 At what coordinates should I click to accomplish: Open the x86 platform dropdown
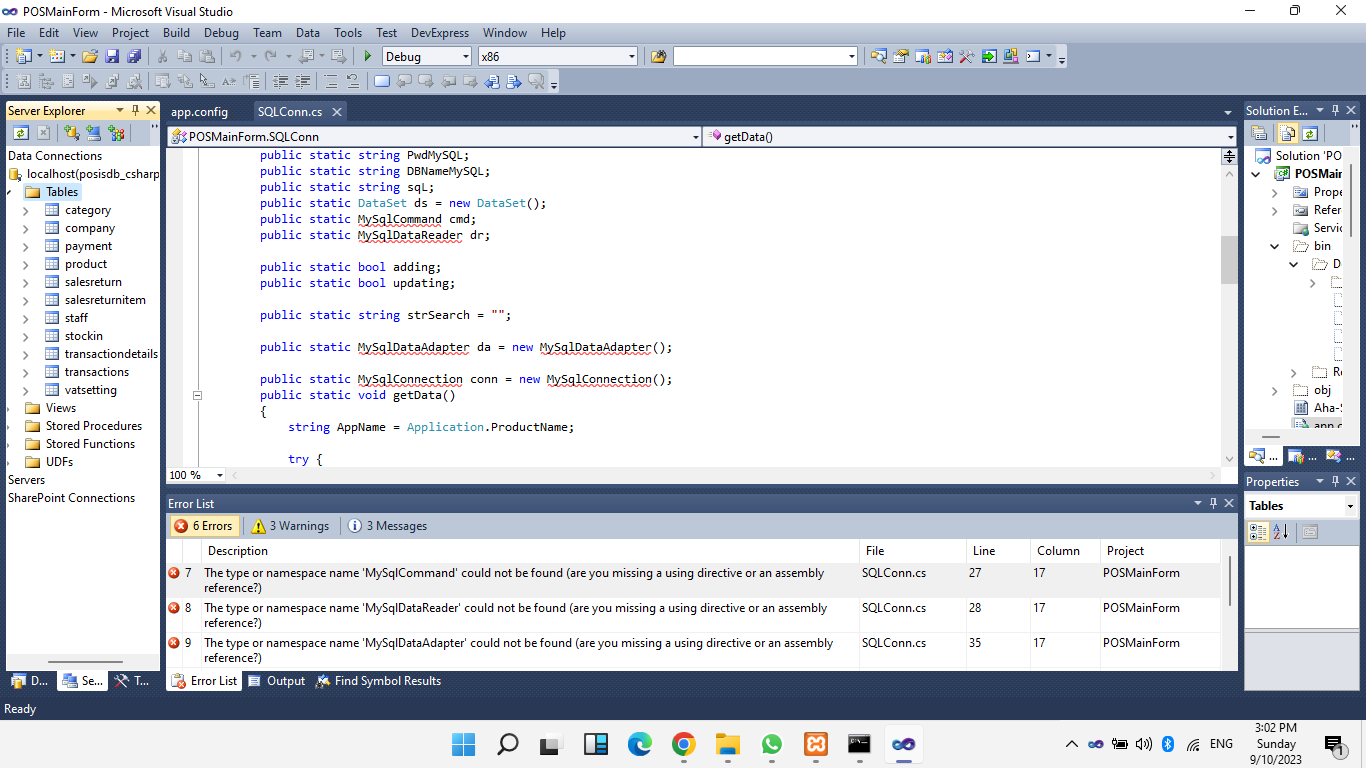point(631,57)
